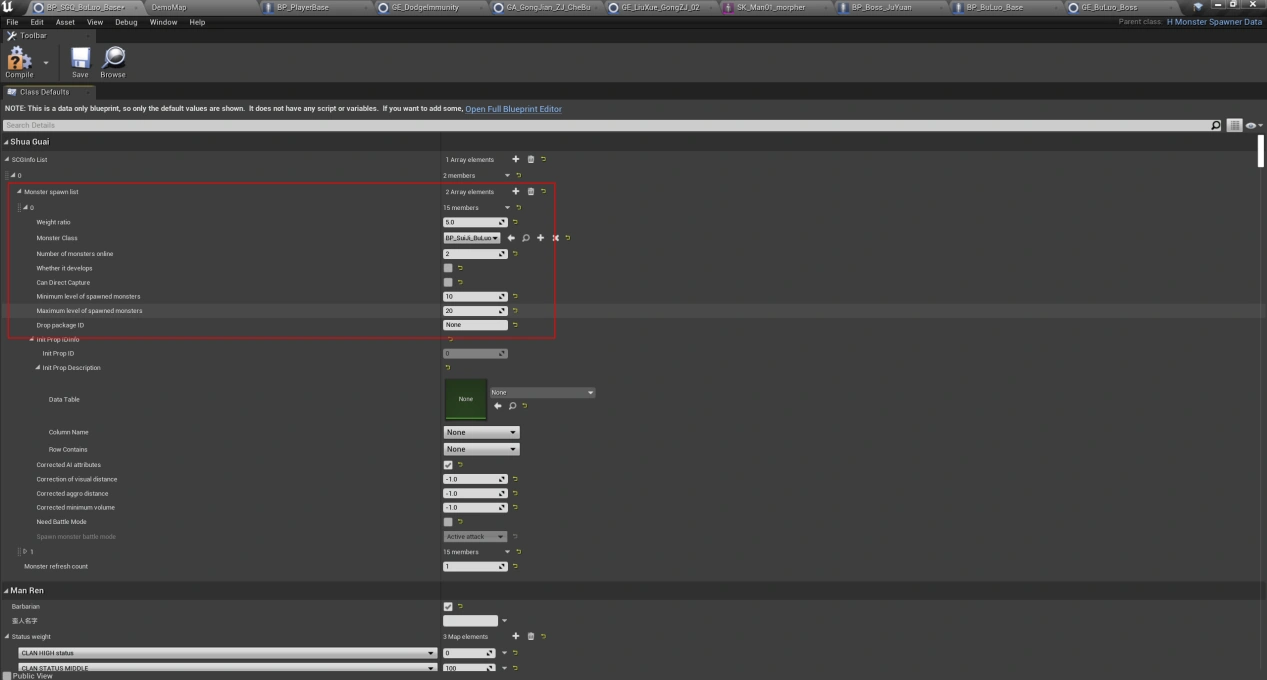Click the Search Details field
Viewport: 1267px width, 680px height.
click(604, 125)
